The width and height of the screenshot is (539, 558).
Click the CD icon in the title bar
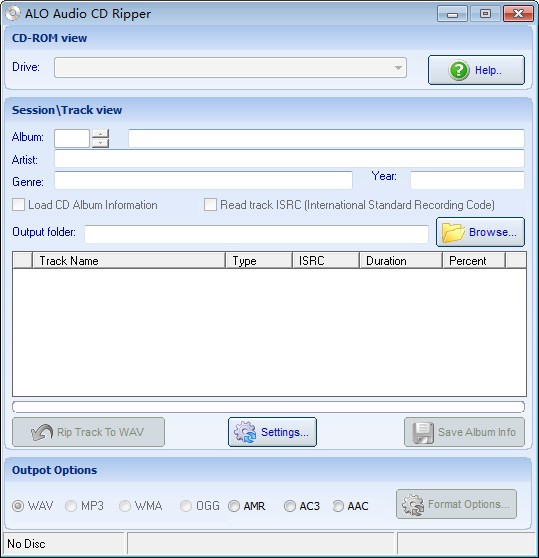tap(12, 13)
